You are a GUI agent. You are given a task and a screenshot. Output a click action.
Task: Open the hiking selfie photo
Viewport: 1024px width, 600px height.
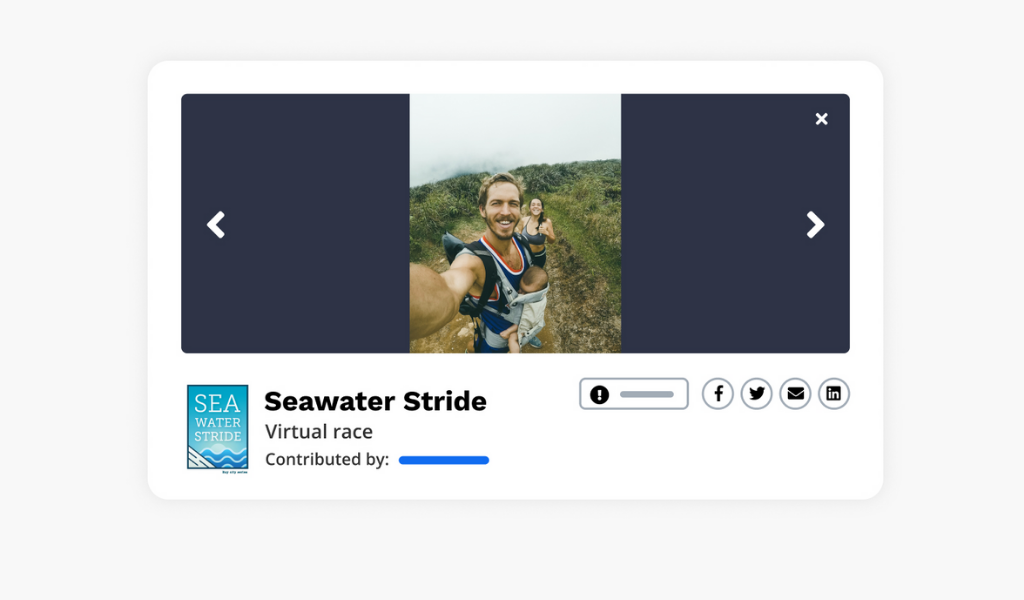coord(515,224)
